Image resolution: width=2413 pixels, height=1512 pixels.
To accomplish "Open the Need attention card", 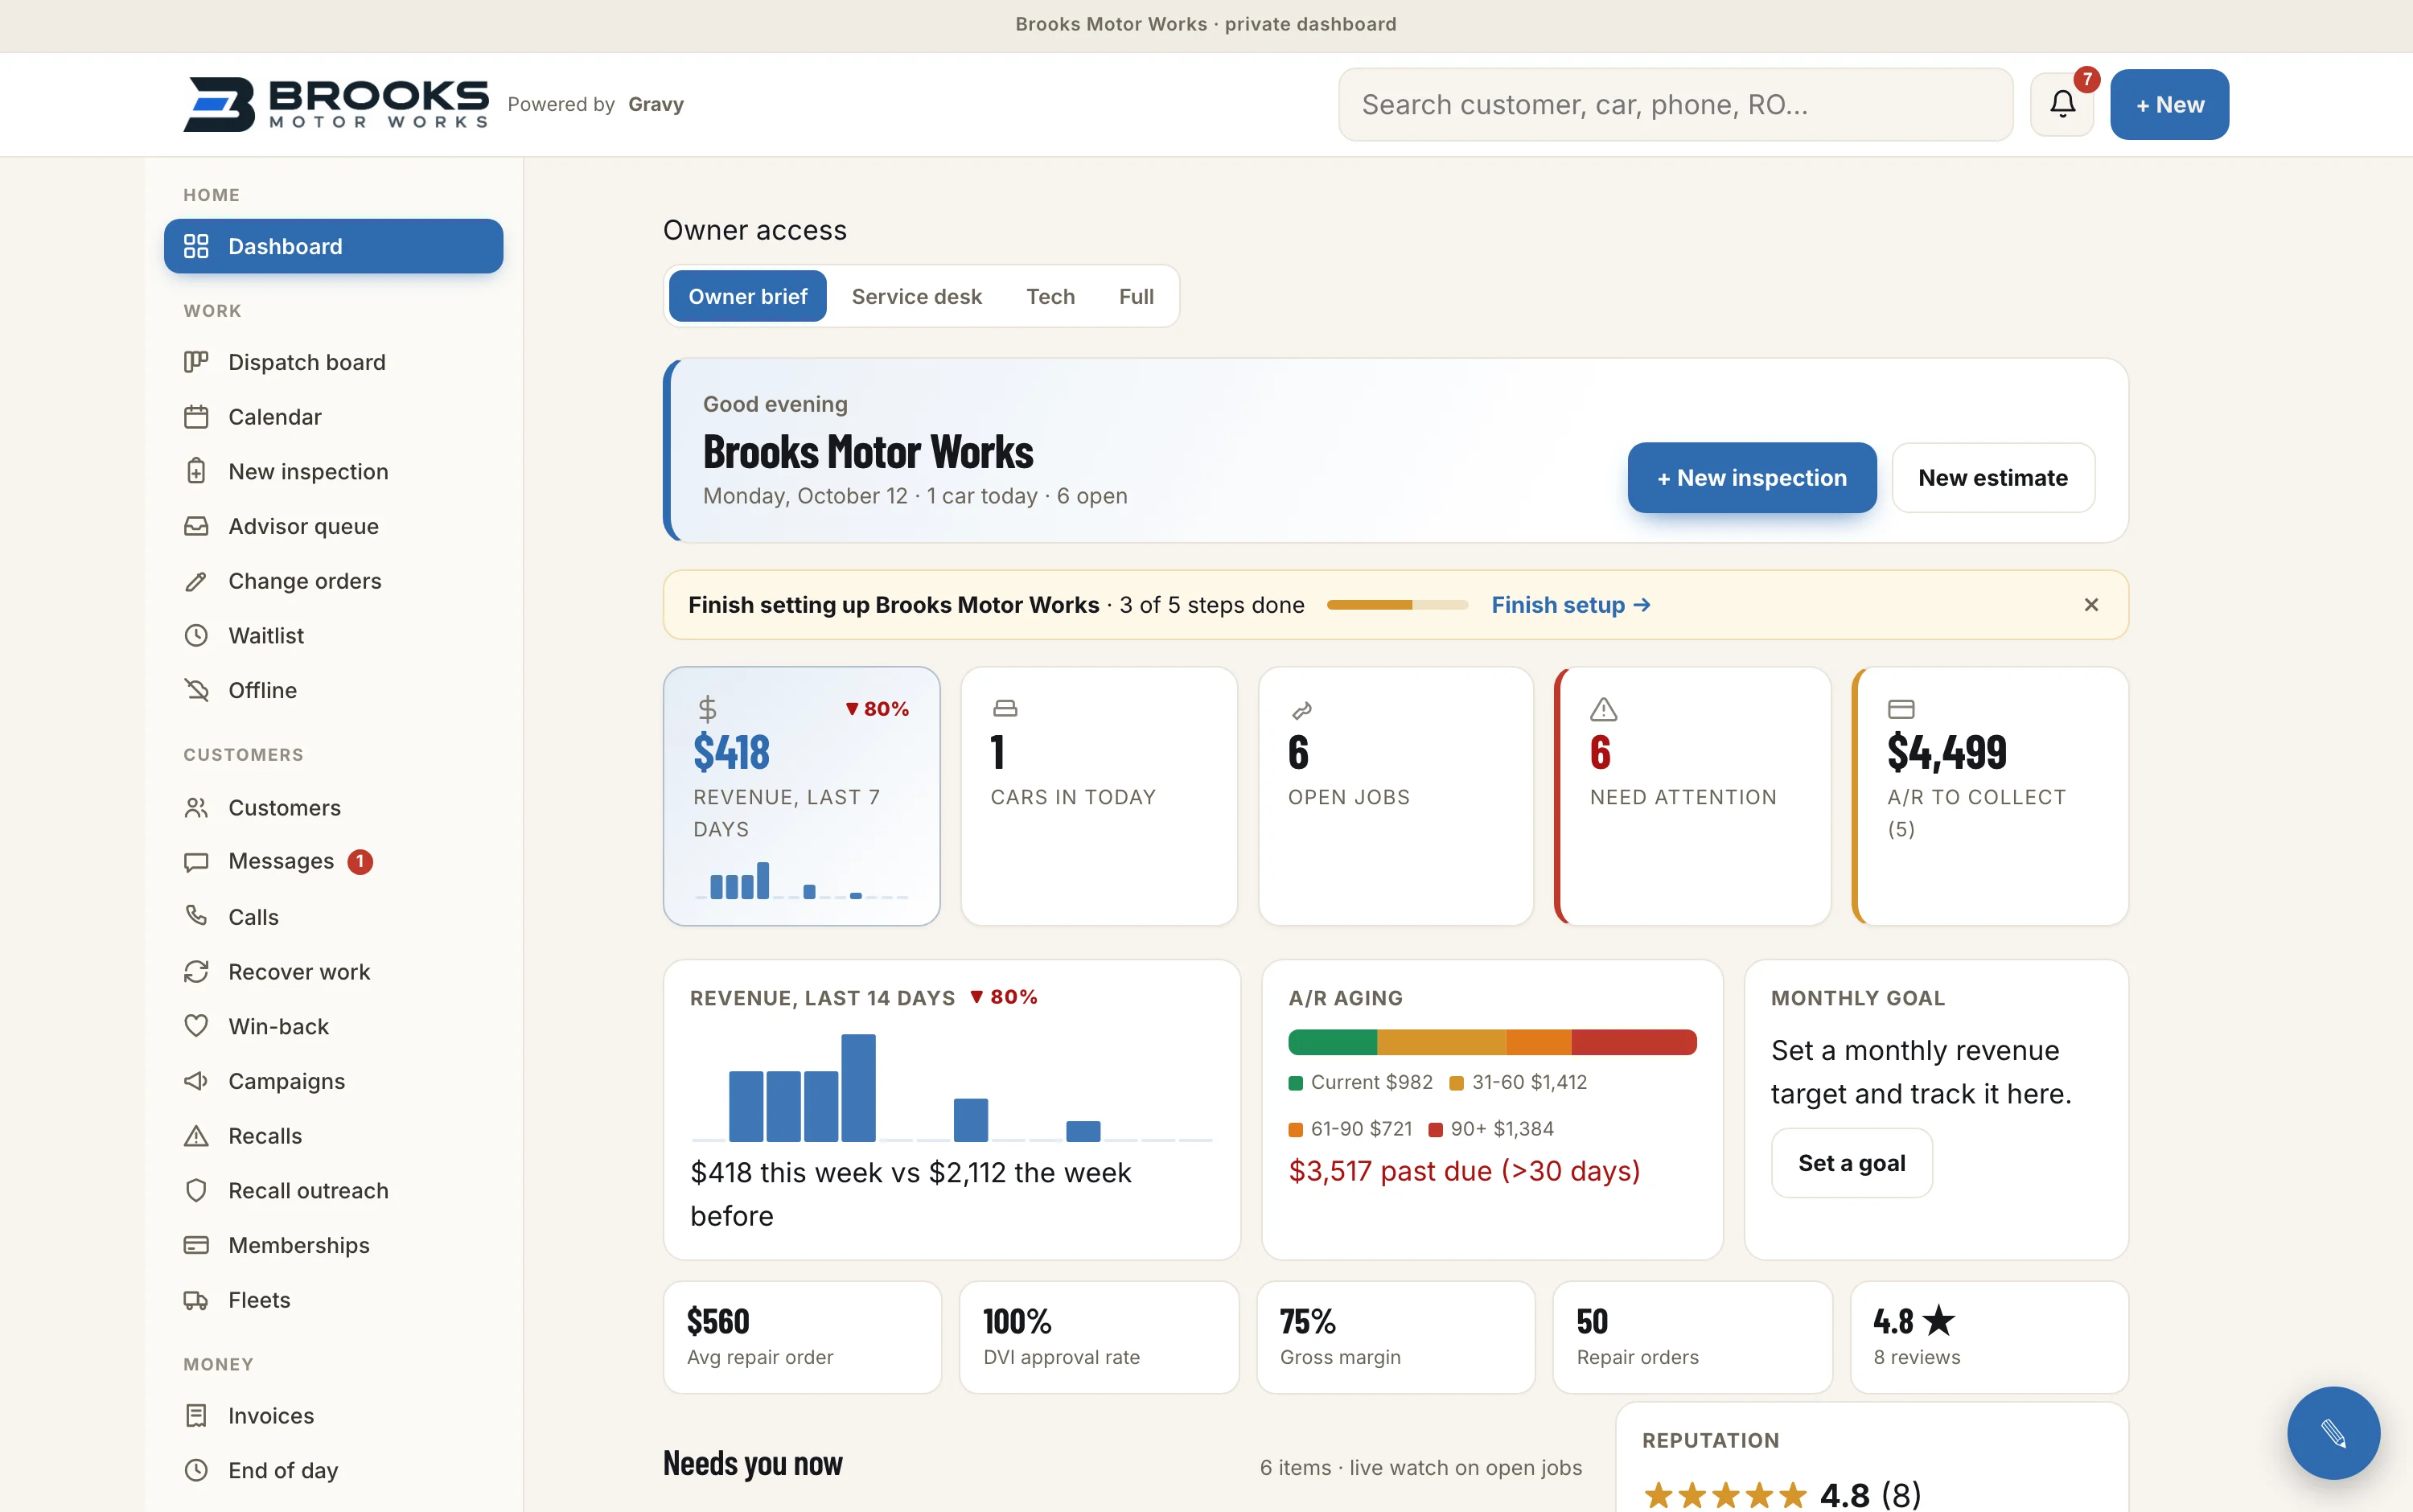I will click(x=1693, y=796).
